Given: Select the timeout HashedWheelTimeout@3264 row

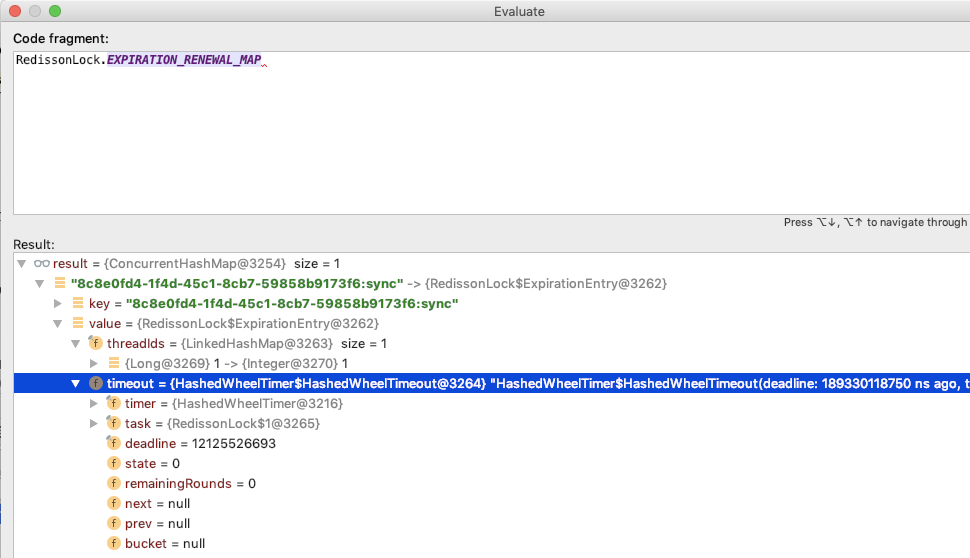Looking at the screenshot, I should pyautogui.click(x=492, y=384).
